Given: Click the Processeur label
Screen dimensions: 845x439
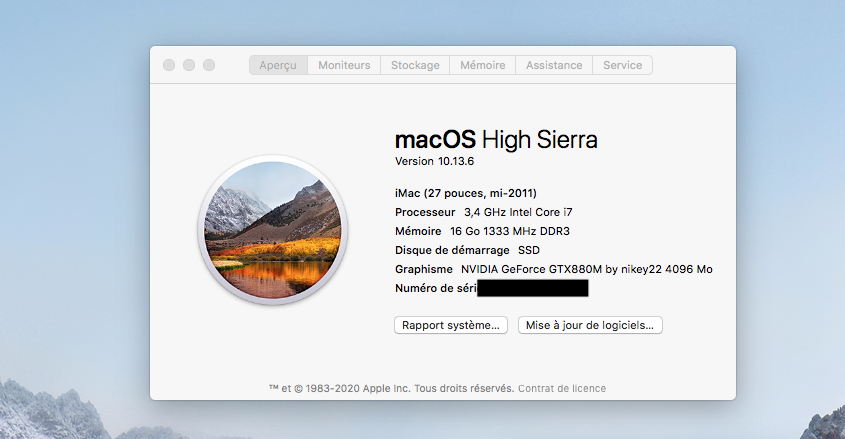Looking at the screenshot, I should coord(425,212).
